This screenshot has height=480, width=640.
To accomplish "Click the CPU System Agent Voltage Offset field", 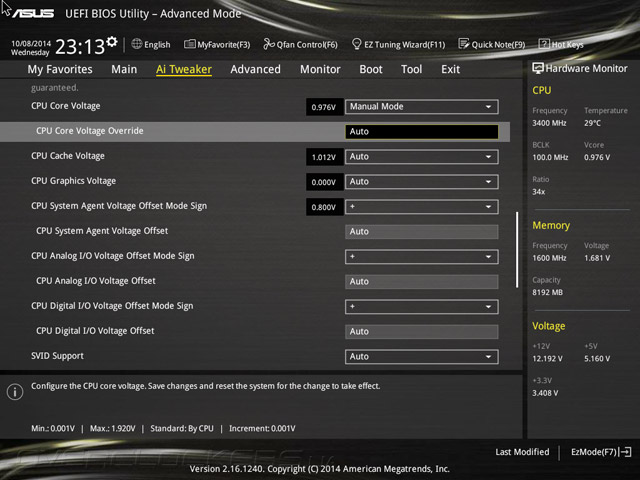I will point(422,231).
